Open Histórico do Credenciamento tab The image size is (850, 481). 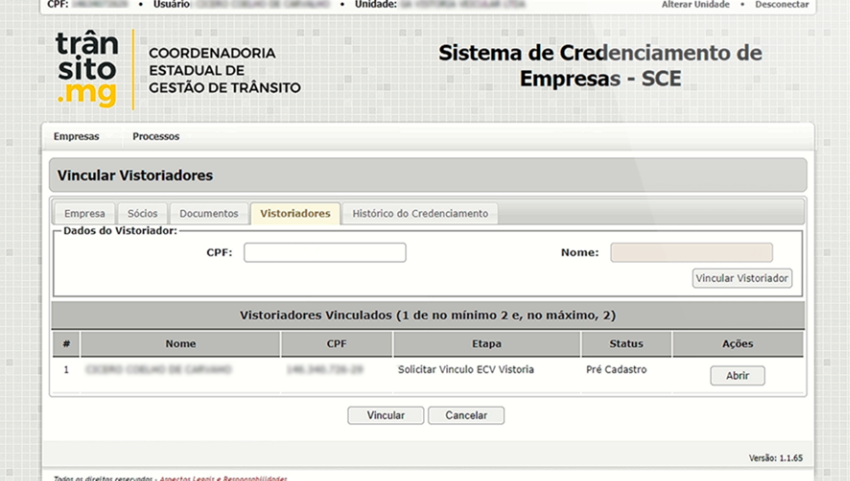pyautogui.click(x=420, y=214)
